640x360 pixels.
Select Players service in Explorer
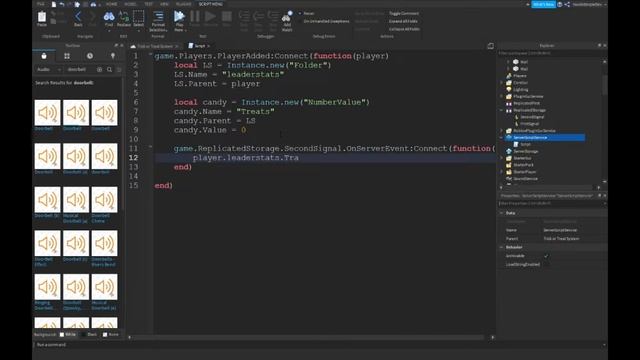click(520, 76)
